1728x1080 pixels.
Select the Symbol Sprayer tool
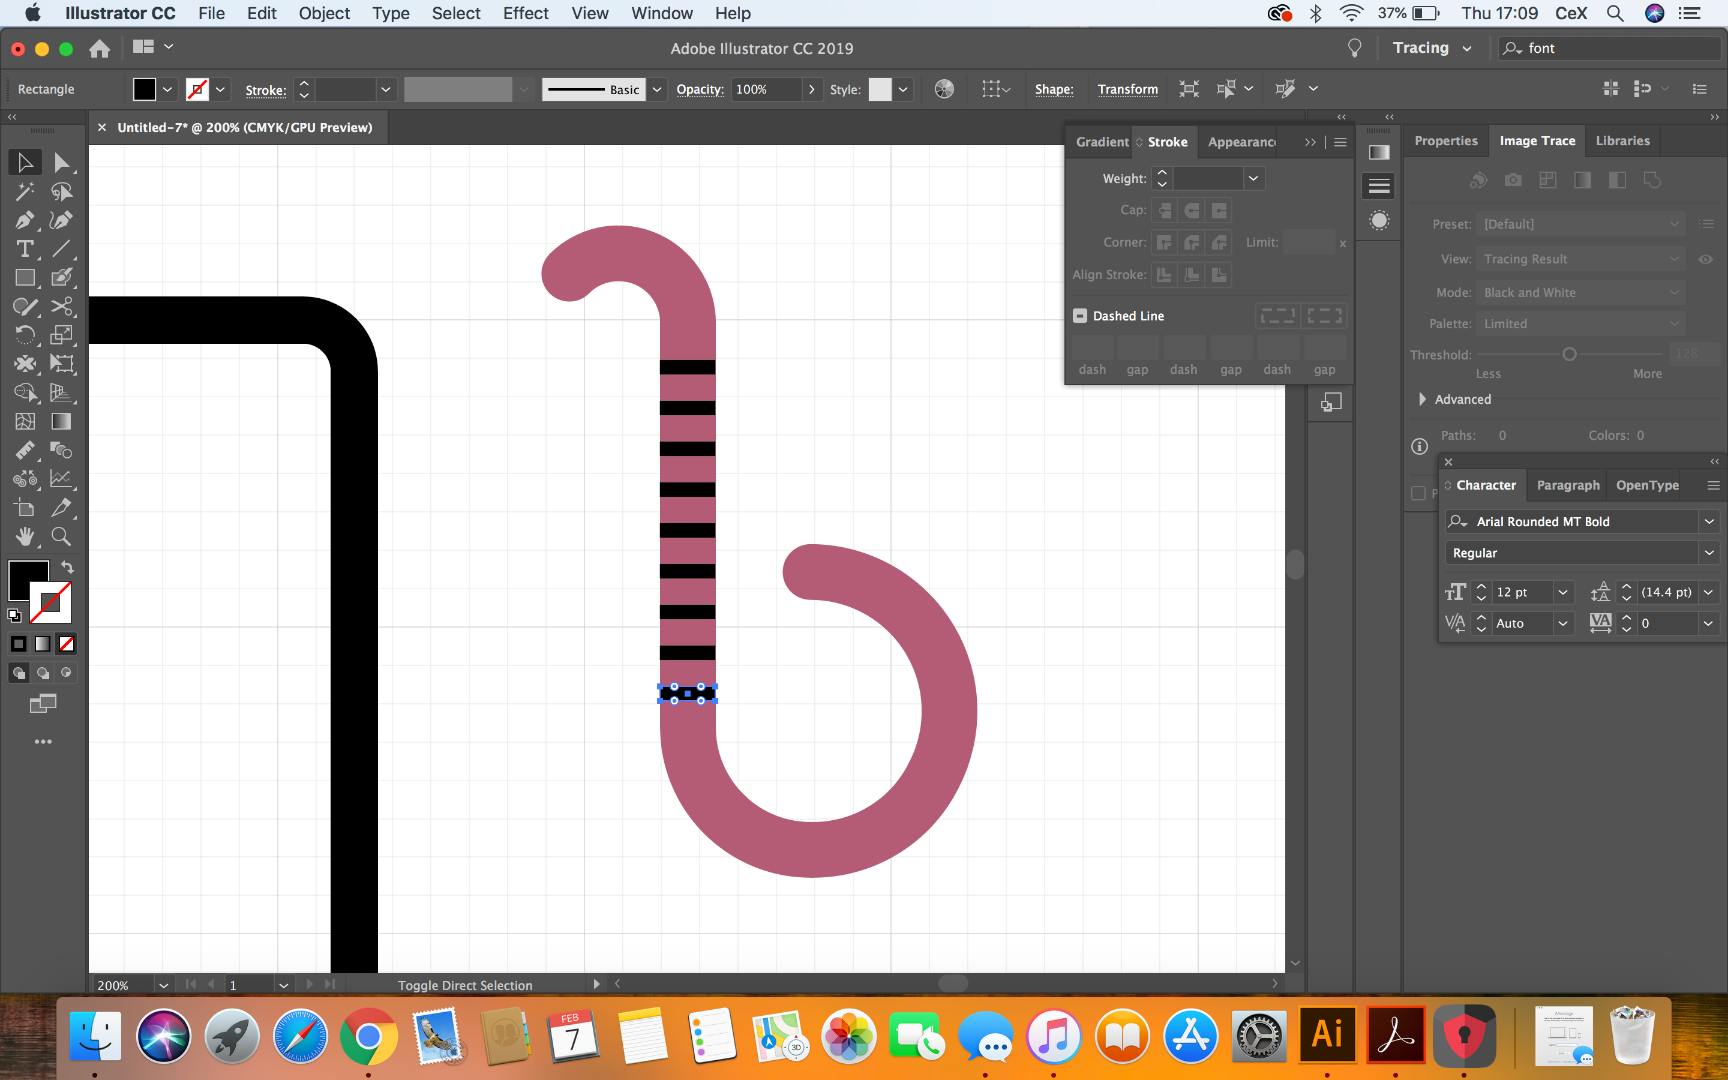(25, 479)
